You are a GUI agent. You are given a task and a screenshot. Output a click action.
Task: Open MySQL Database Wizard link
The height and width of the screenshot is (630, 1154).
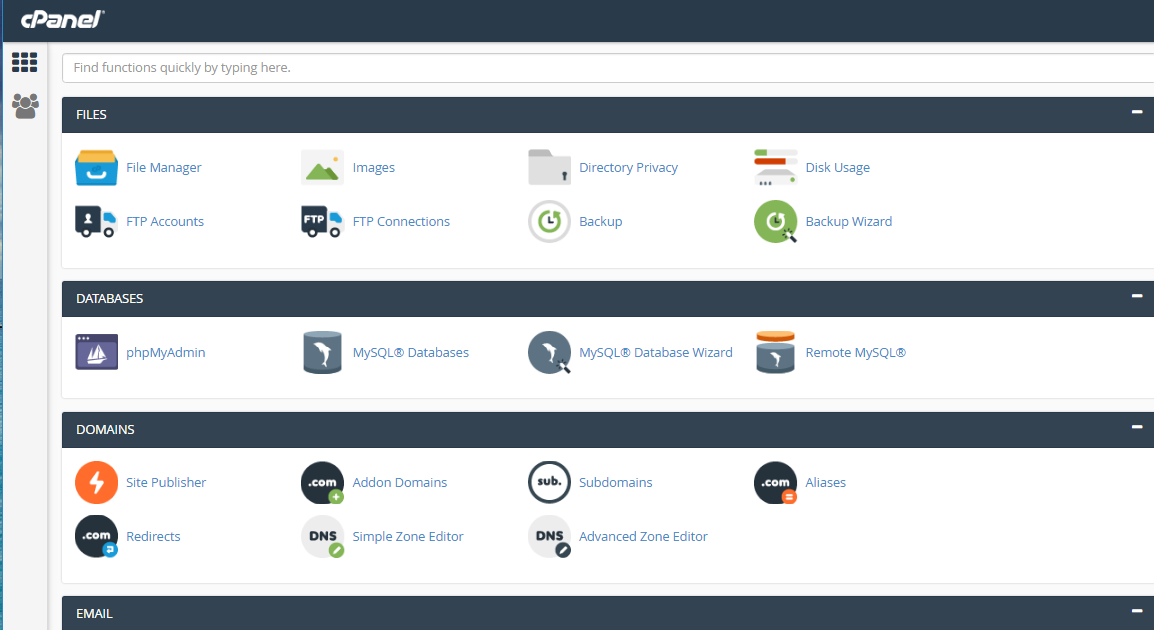tap(656, 353)
